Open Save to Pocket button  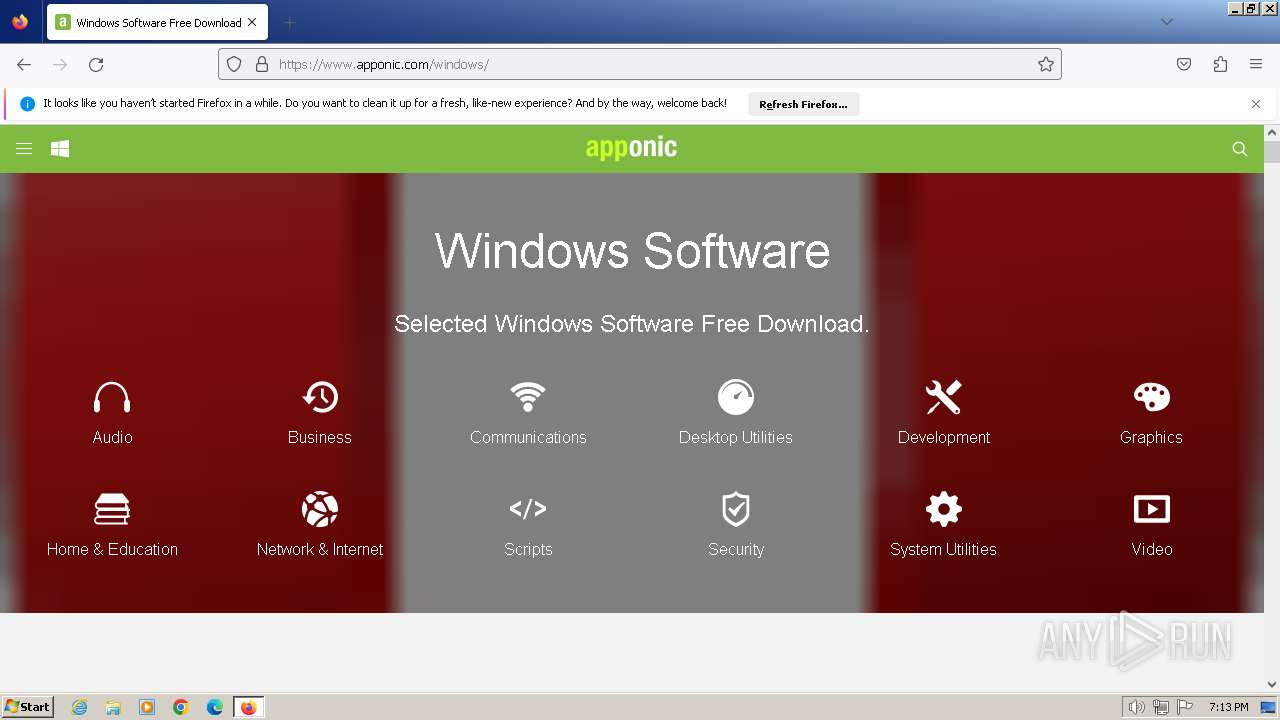[x=1184, y=64]
